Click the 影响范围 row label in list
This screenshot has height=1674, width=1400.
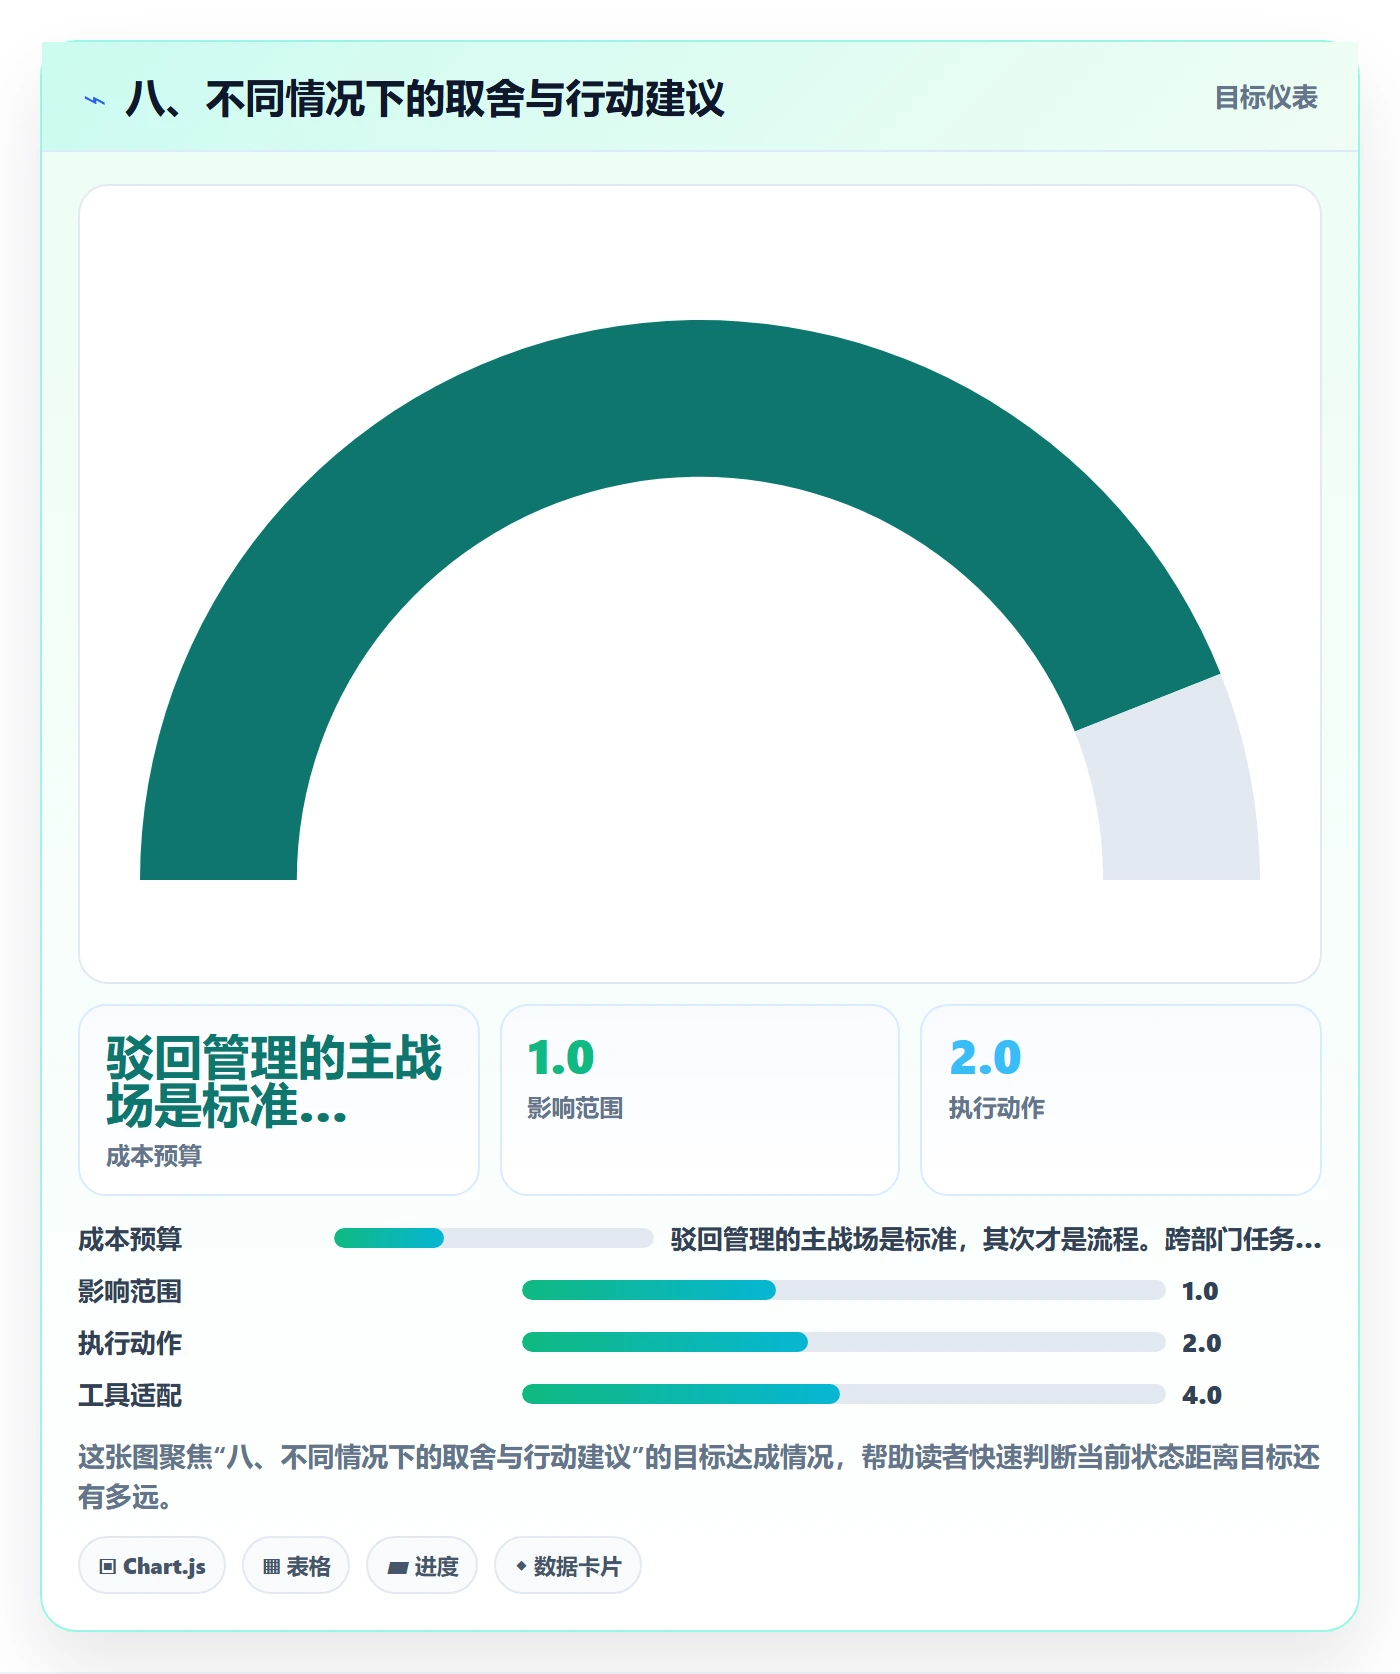pos(130,1291)
